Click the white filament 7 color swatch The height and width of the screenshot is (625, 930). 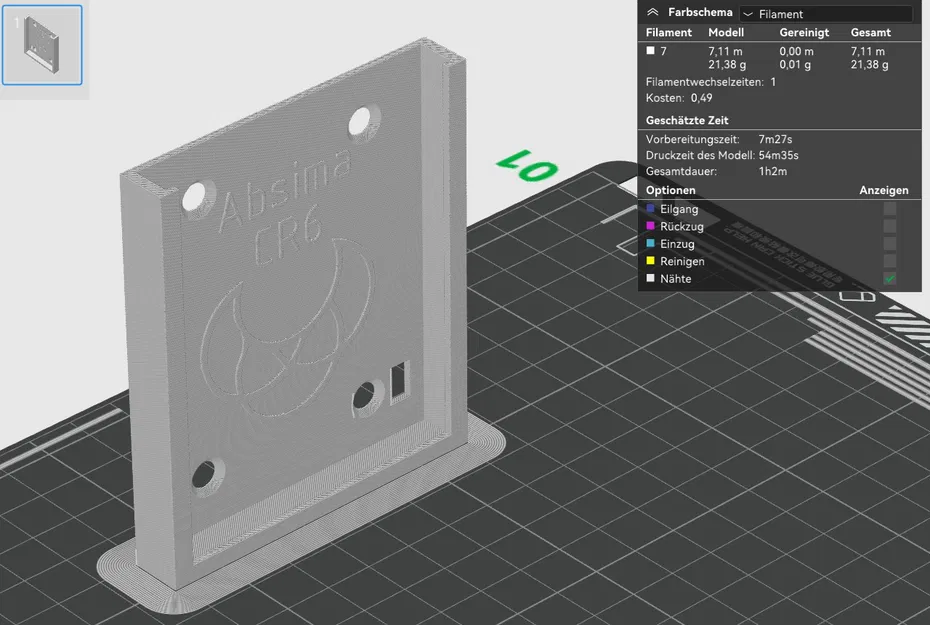tap(651, 51)
